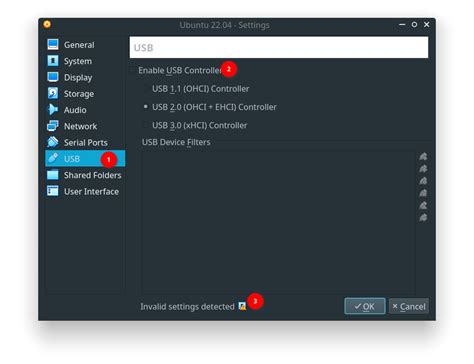Add an empty USB filter

(423, 156)
